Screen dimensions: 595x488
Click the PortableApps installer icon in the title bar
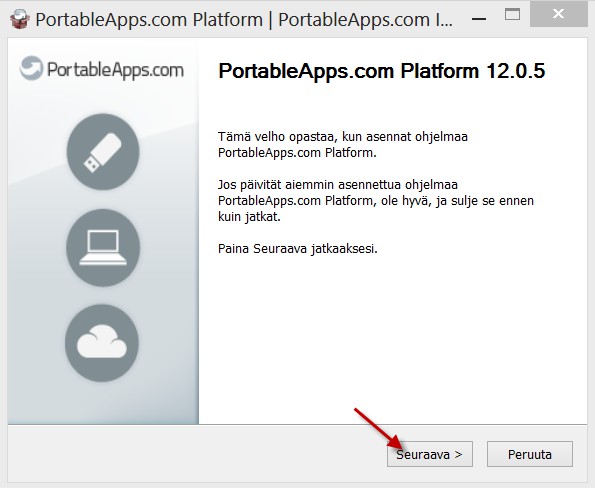pyautogui.click(x=20, y=19)
